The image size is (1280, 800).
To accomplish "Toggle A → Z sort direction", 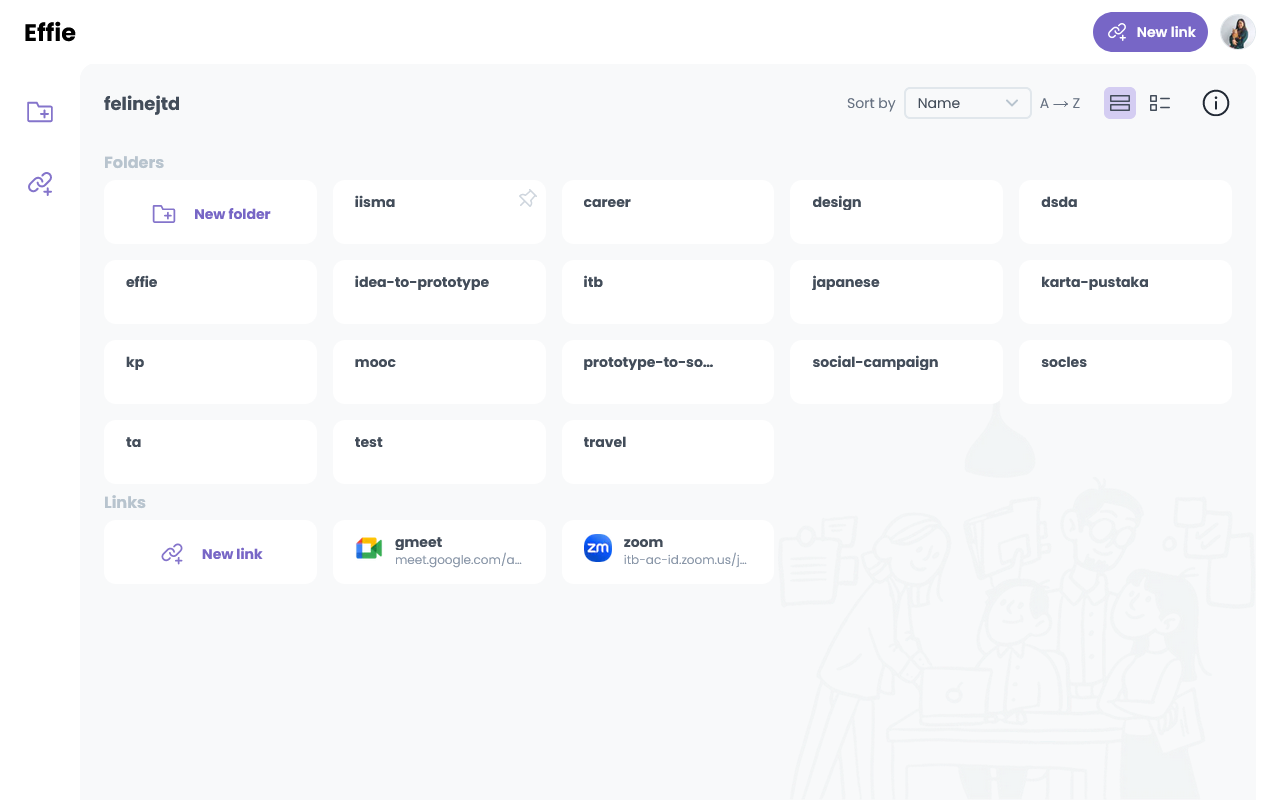I will coord(1060,103).
